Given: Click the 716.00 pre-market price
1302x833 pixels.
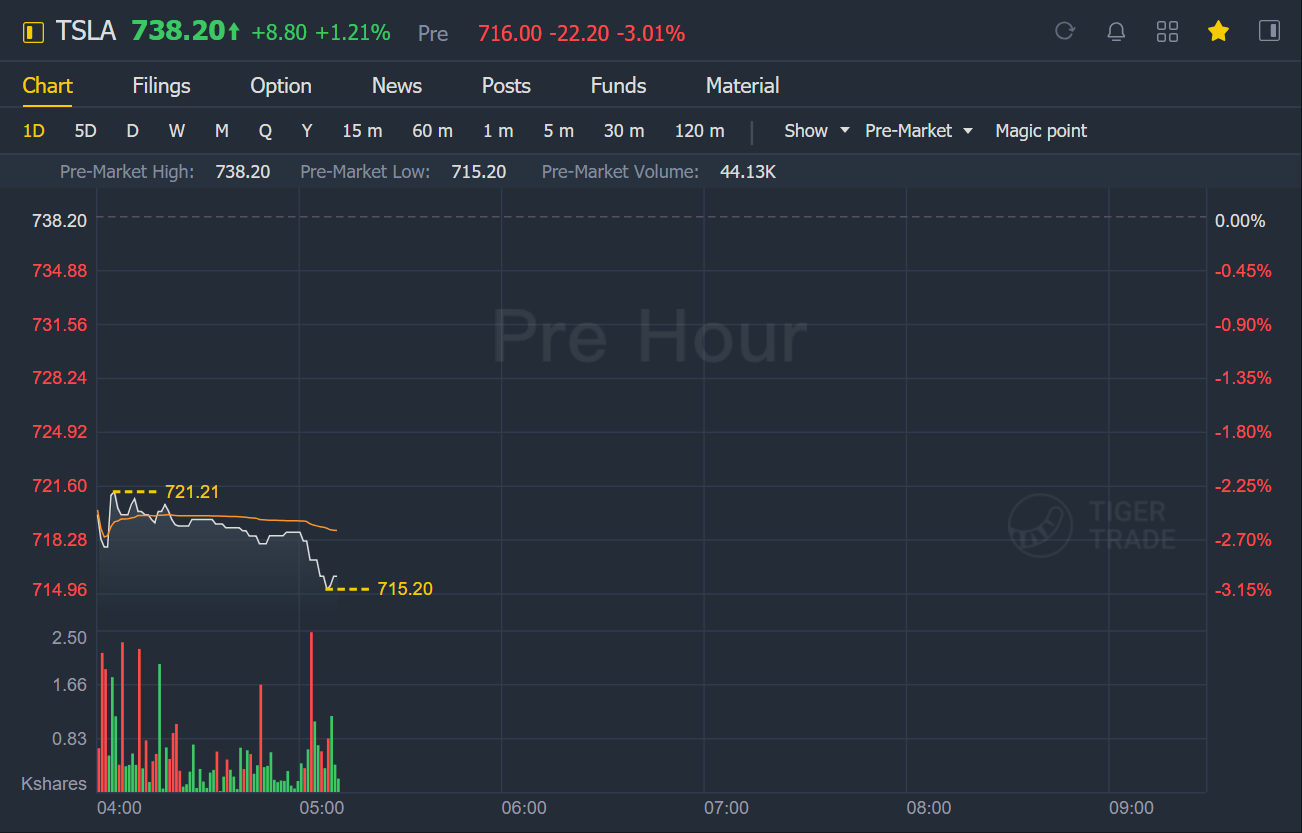Looking at the screenshot, I should [509, 33].
